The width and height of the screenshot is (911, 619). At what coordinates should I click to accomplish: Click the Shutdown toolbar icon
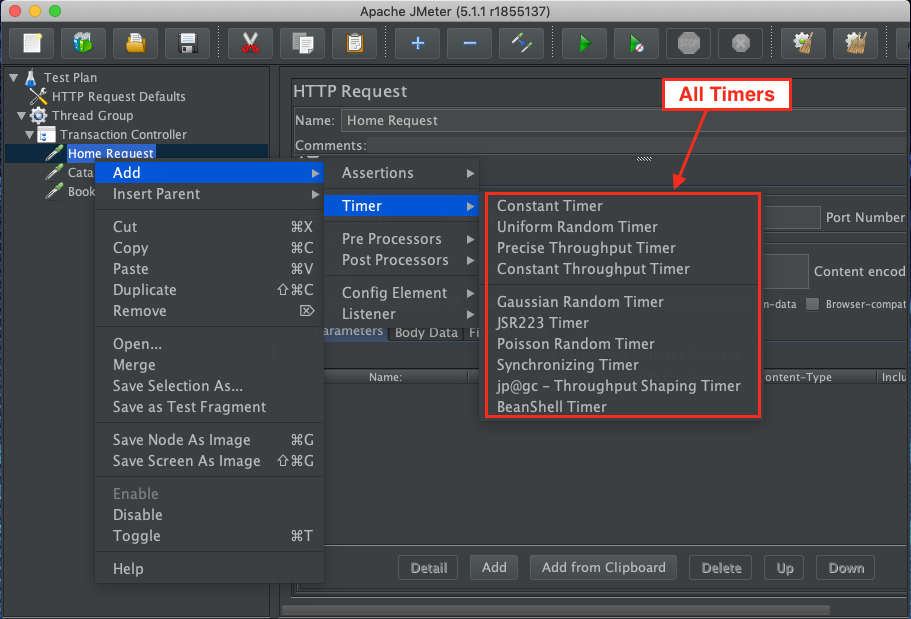point(740,44)
